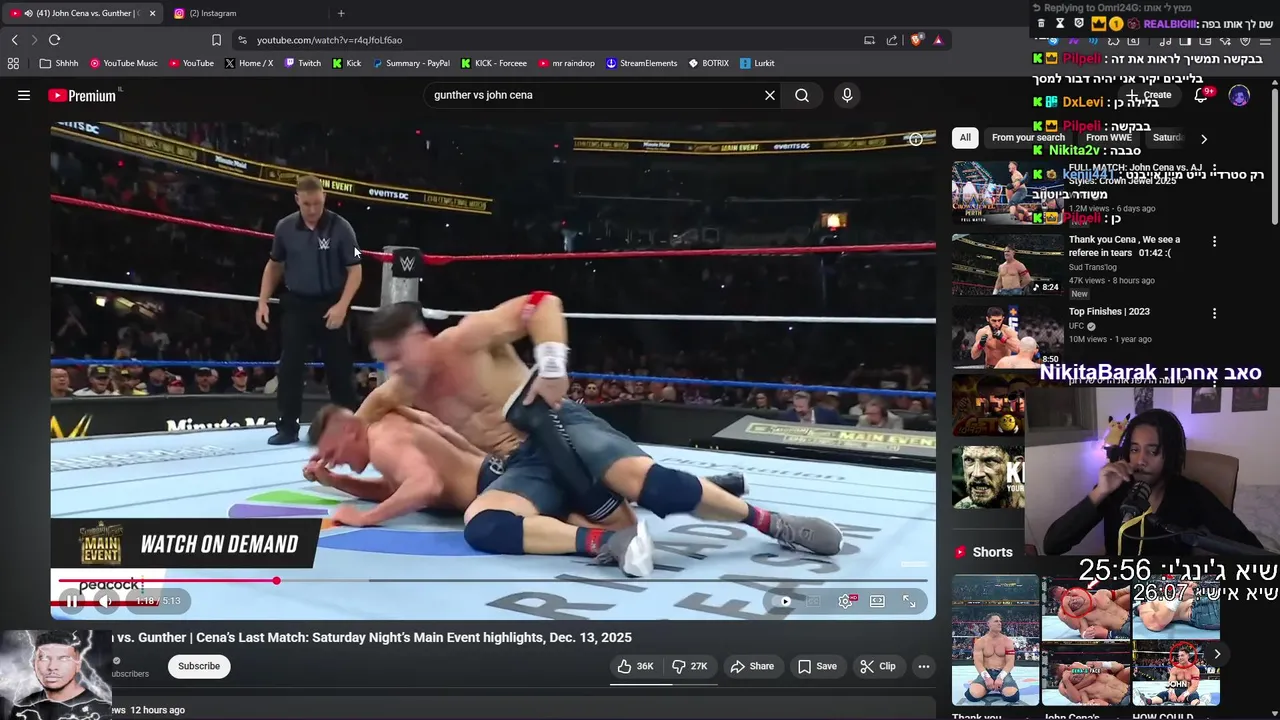Clear the search box text

(x=770, y=95)
